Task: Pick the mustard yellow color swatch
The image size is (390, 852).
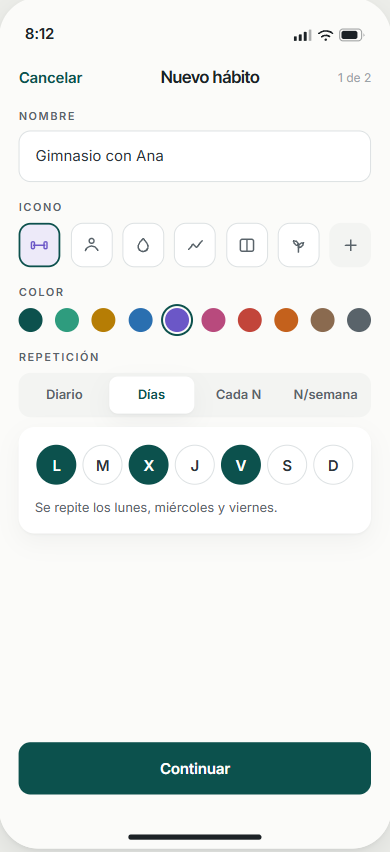Action: point(103,320)
